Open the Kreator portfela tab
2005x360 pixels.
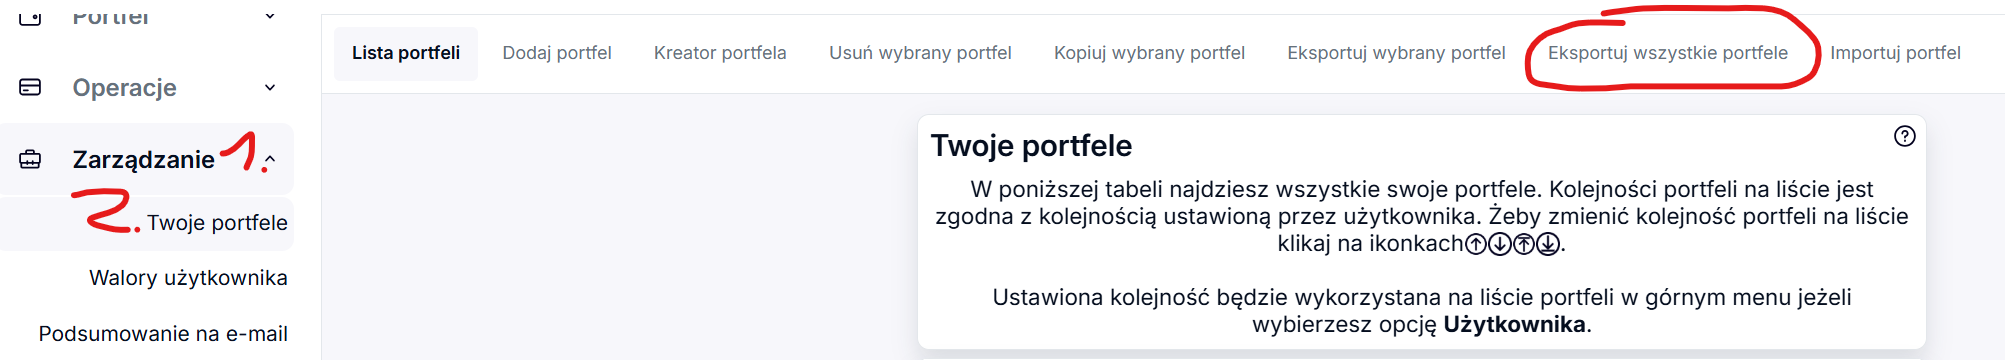tap(720, 53)
